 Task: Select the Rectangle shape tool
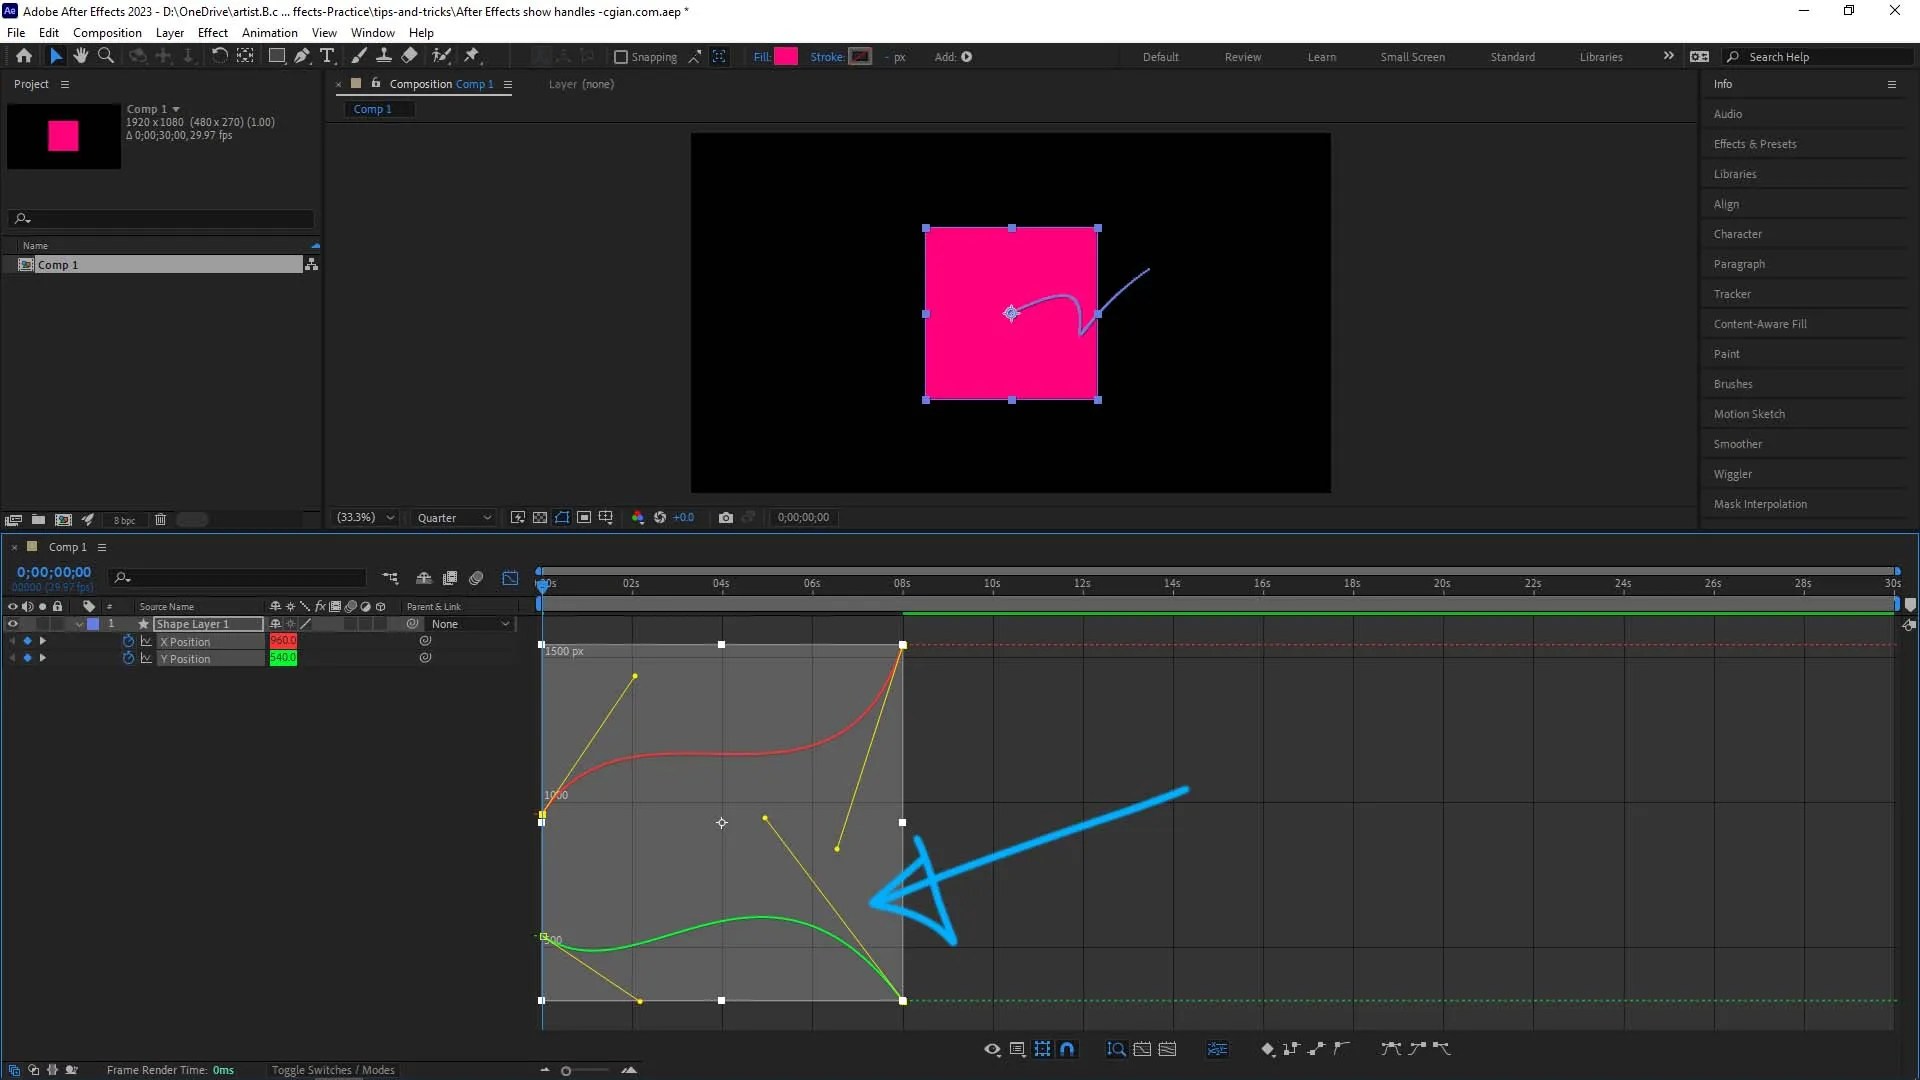[x=277, y=56]
